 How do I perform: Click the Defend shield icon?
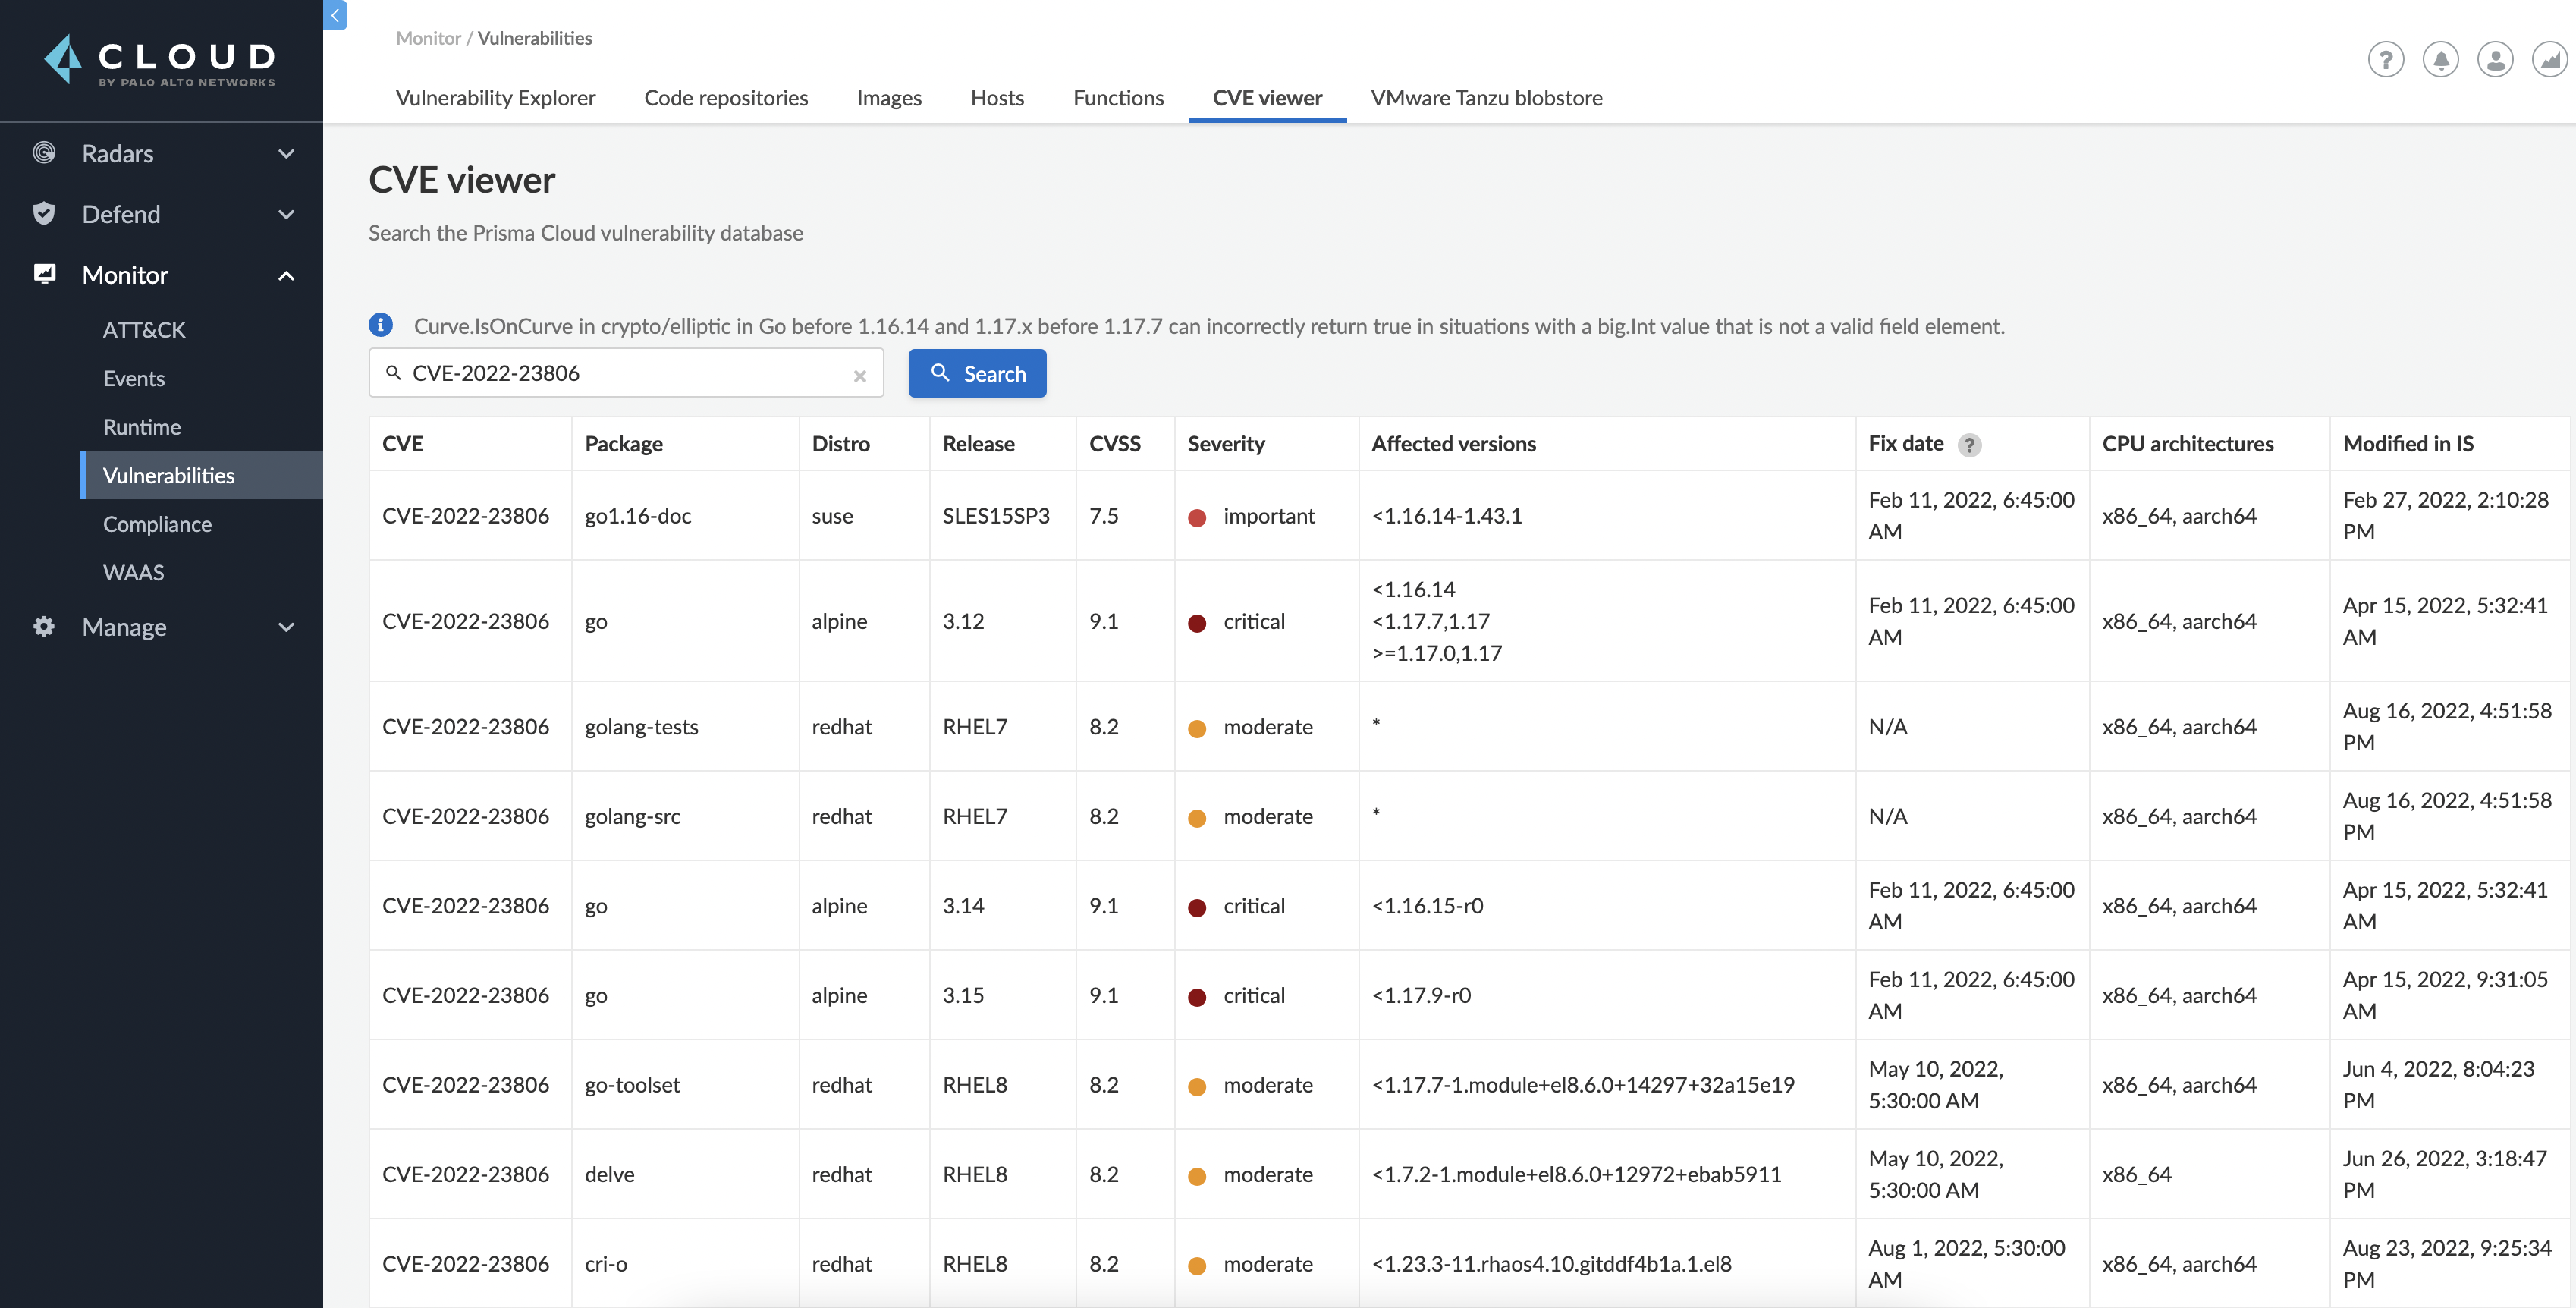click(44, 214)
